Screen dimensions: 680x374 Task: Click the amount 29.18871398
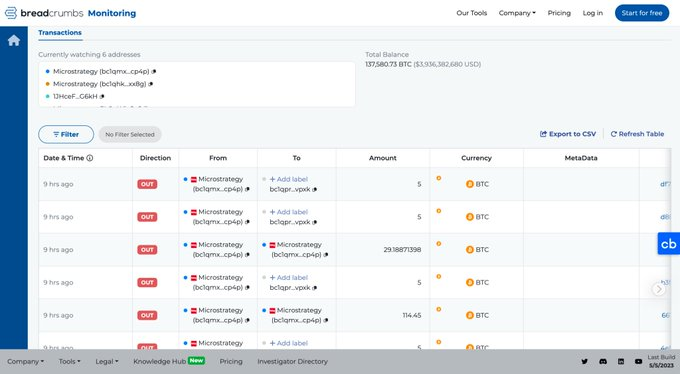coord(402,250)
